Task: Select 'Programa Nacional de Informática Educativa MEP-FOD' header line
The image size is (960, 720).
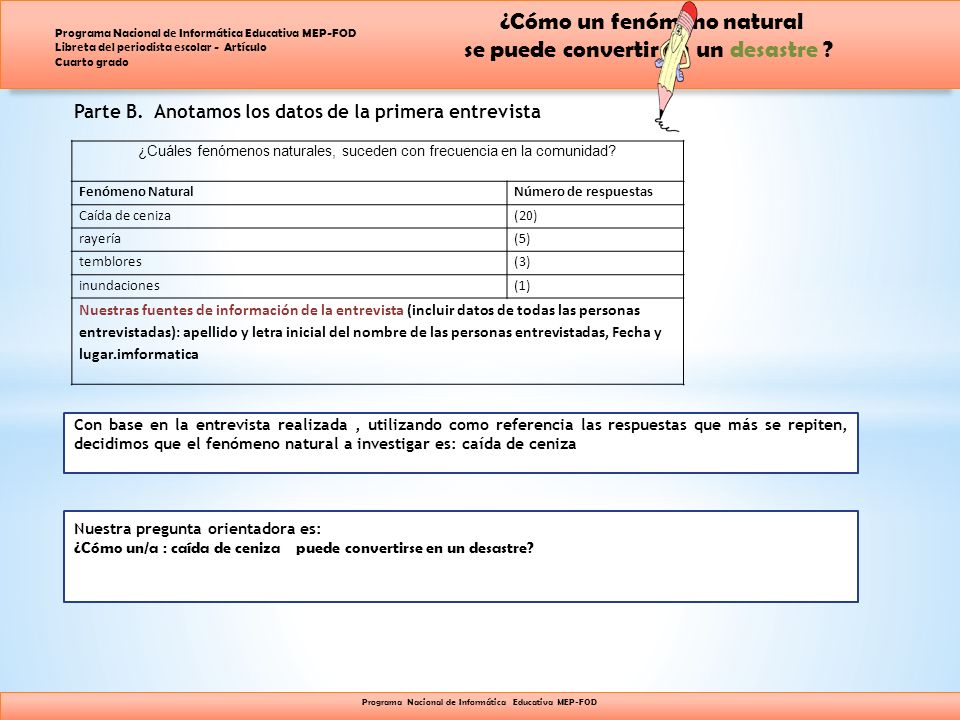Action: pos(206,33)
